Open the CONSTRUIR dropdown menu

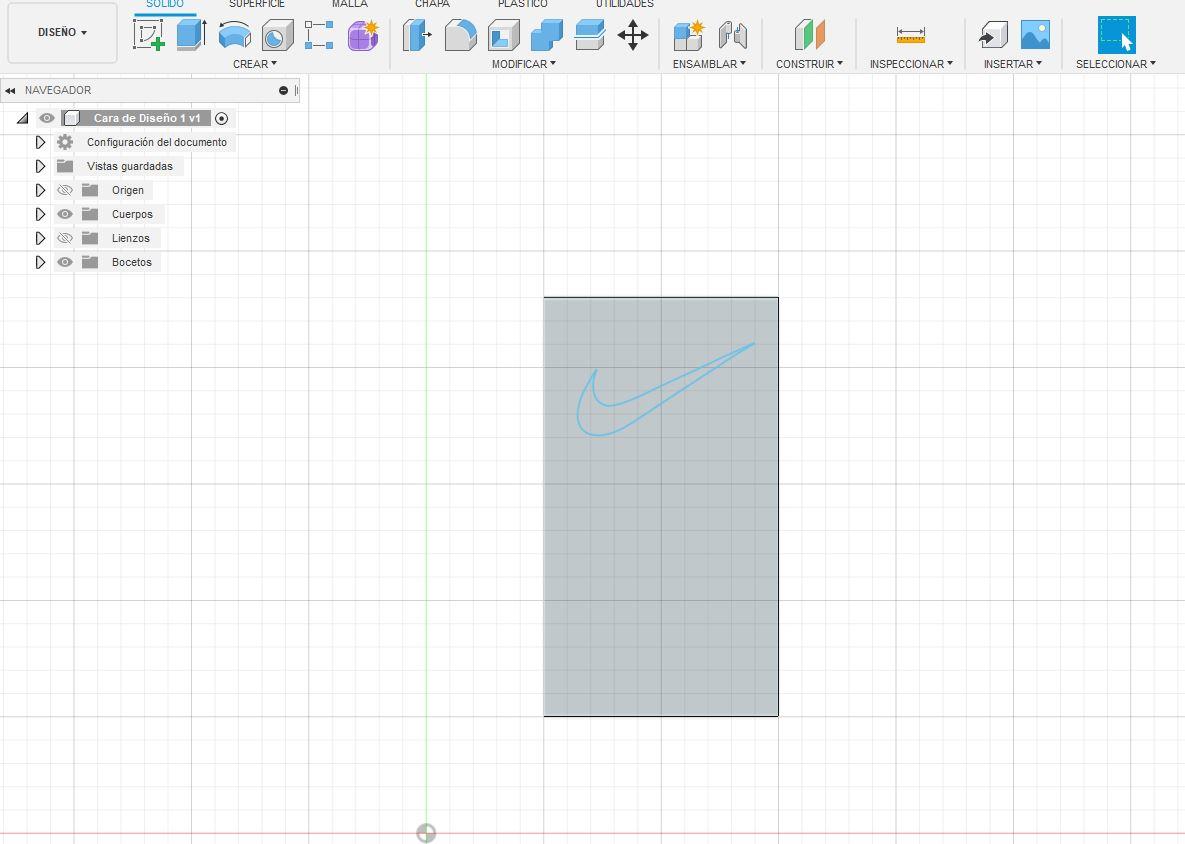[809, 64]
